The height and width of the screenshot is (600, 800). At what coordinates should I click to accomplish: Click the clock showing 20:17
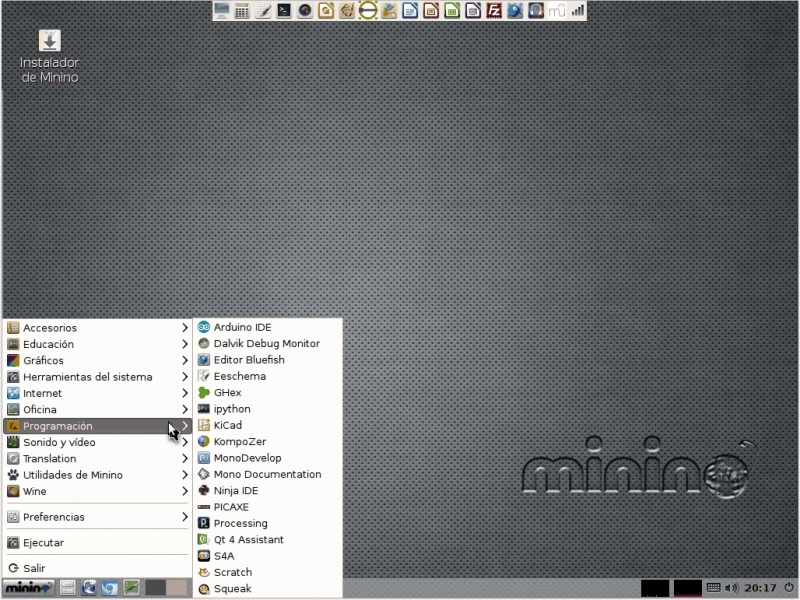click(x=760, y=588)
